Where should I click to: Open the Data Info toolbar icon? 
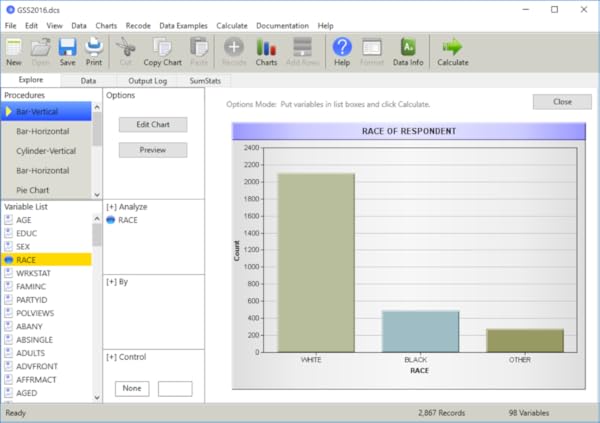click(x=408, y=47)
